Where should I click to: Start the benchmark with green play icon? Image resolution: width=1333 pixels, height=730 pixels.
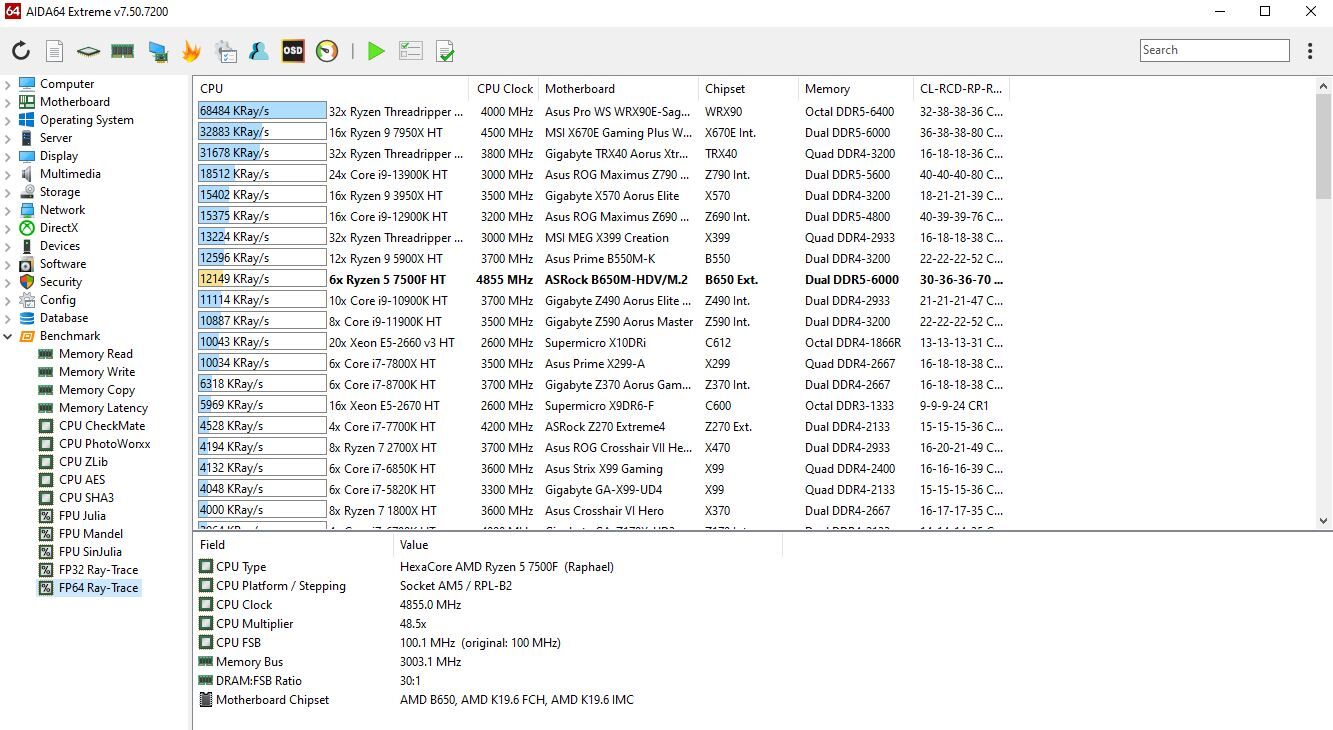[376, 51]
